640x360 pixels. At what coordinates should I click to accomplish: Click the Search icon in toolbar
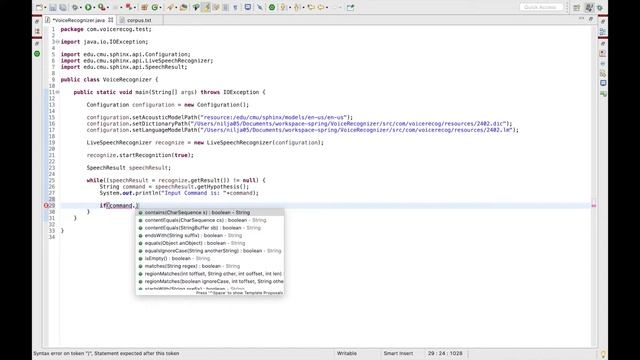pos(196,7)
